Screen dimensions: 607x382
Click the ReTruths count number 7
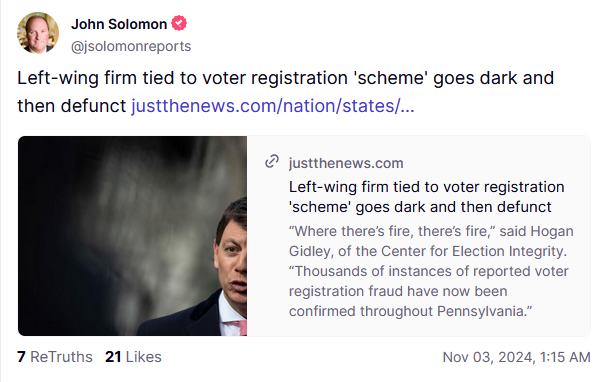[x=21, y=357]
